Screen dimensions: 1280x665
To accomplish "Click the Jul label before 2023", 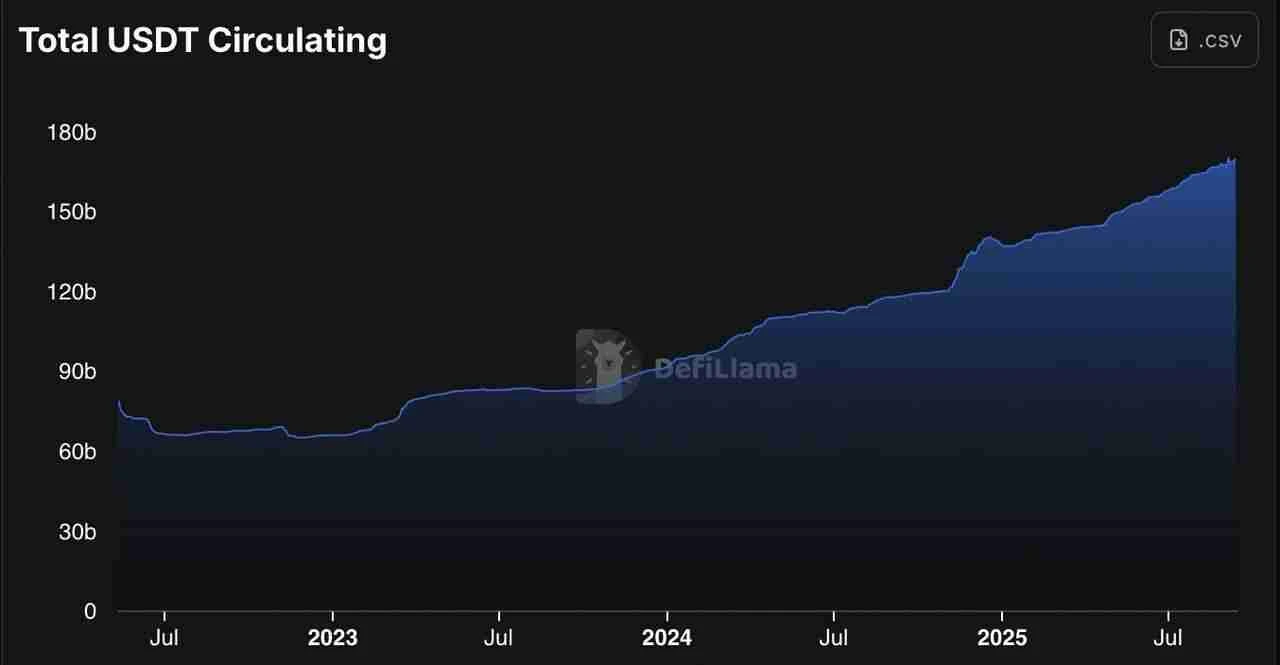I will click(164, 638).
